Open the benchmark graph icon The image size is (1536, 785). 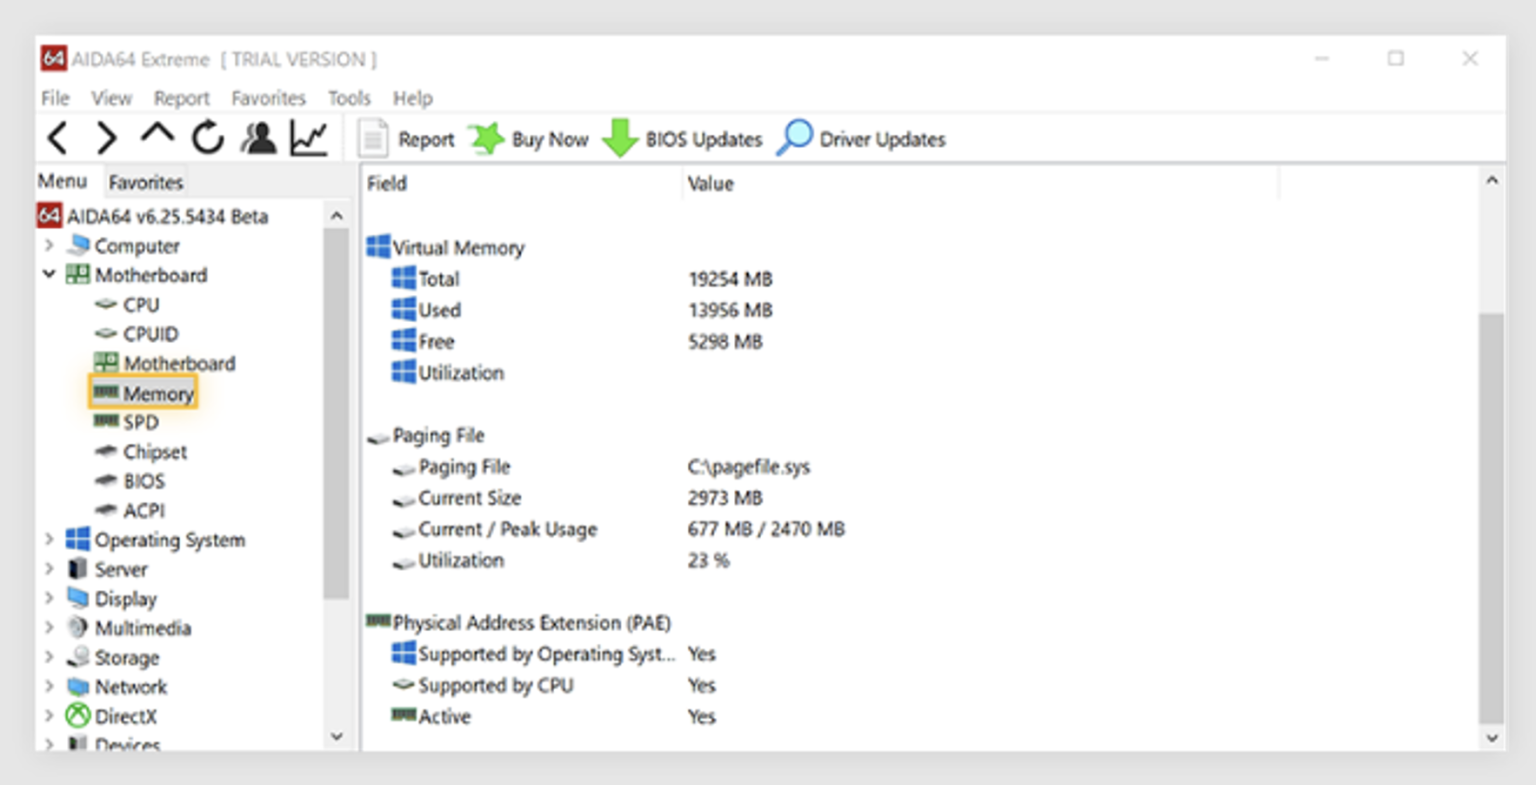point(308,138)
